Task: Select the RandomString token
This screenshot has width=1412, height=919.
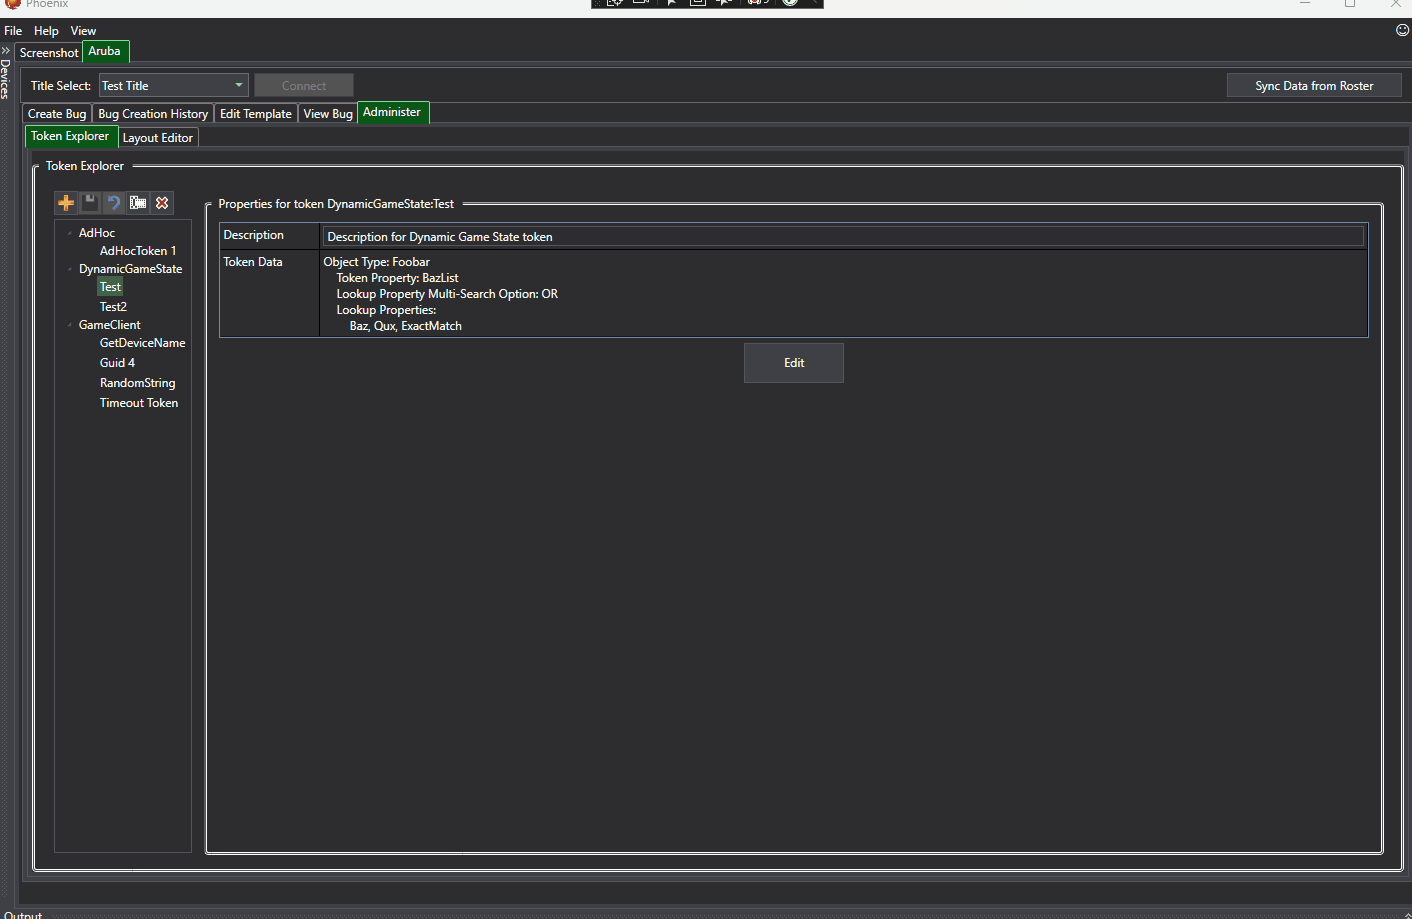Action: coord(137,383)
